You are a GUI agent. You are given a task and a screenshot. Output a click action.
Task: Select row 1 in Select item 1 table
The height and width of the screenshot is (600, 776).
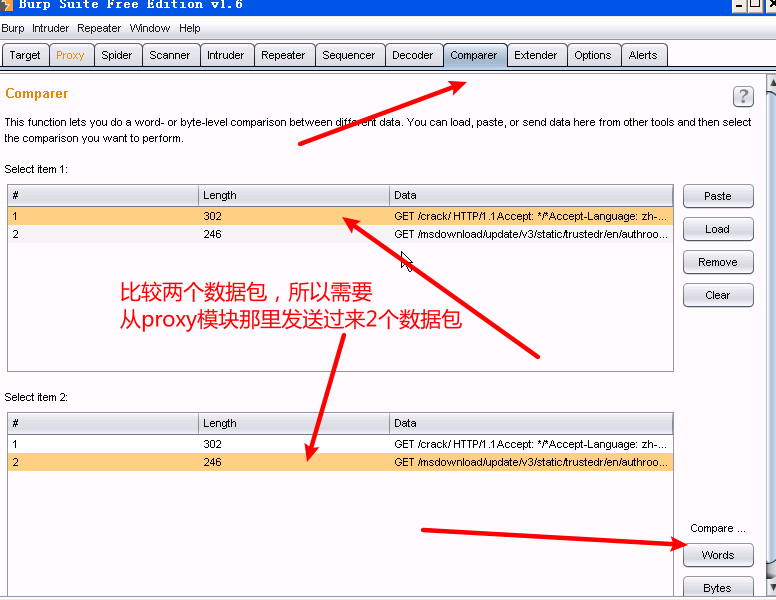pyautogui.click(x=340, y=216)
